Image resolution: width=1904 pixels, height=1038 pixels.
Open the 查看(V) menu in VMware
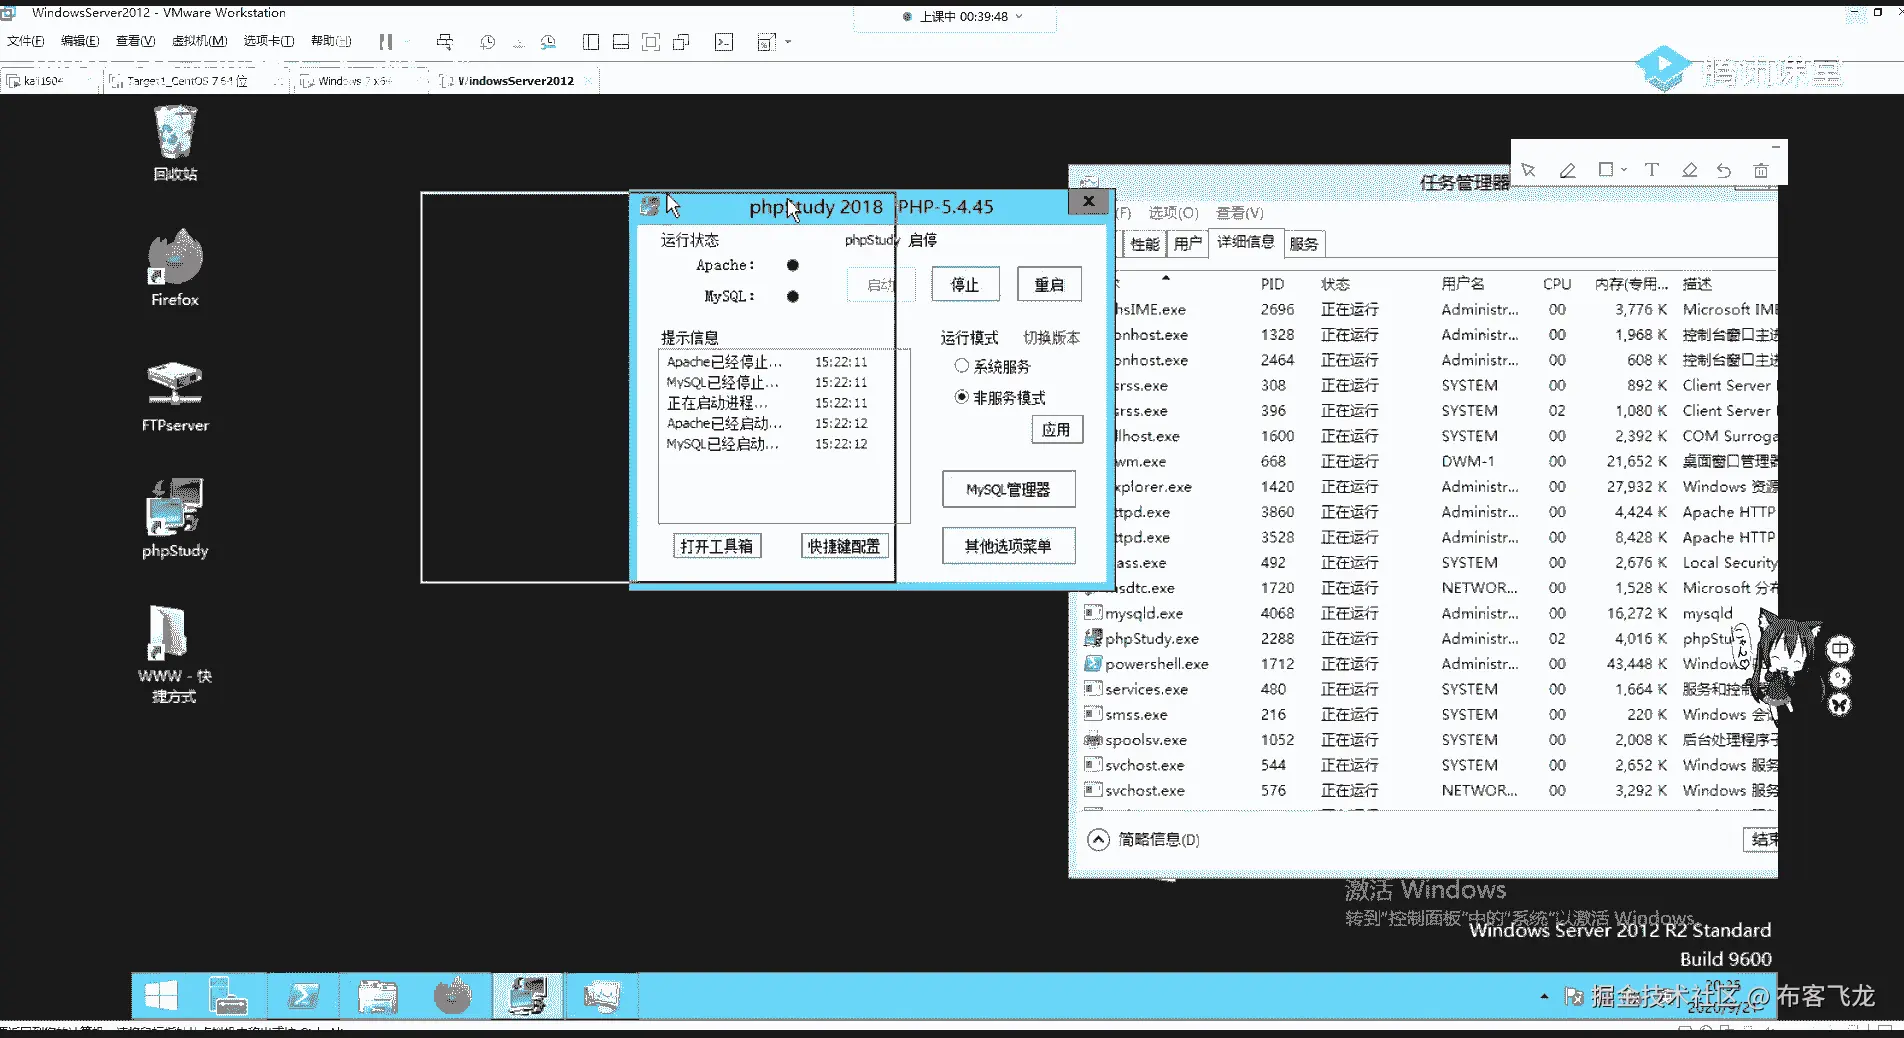pos(135,41)
